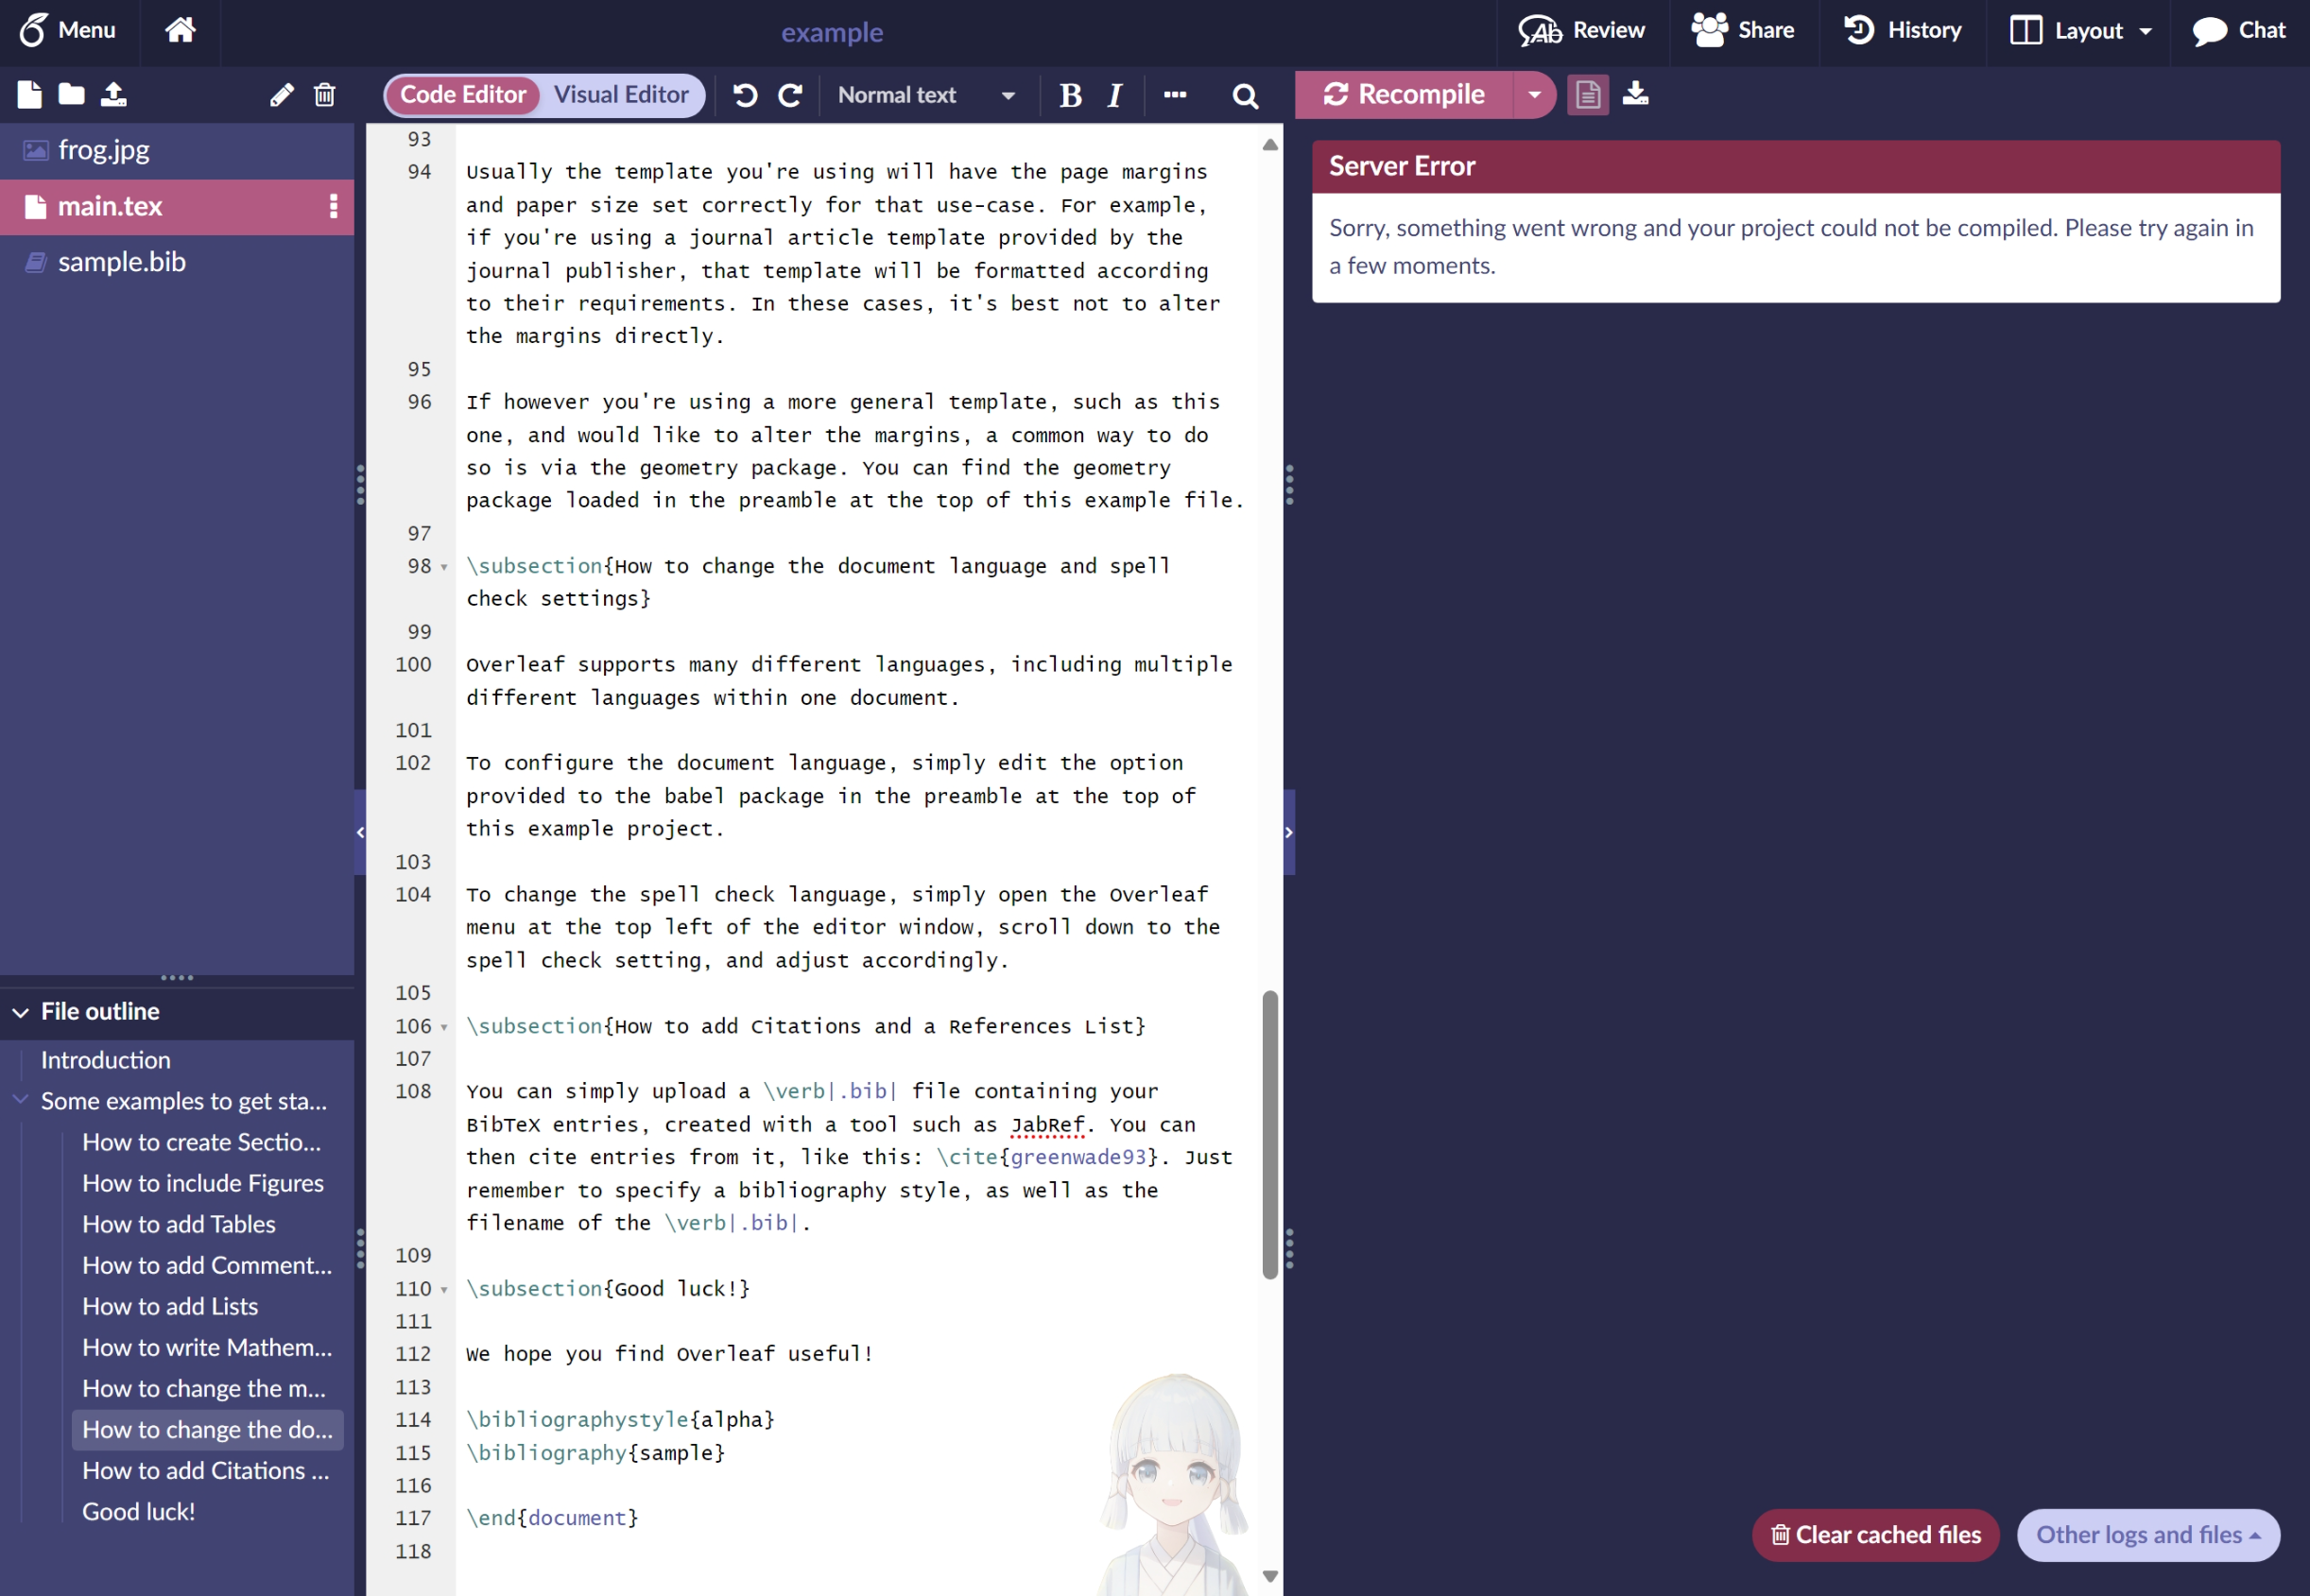Open the Overleaf Menu
Image resolution: width=2310 pixels, height=1596 pixels.
pyautogui.click(x=68, y=30)
